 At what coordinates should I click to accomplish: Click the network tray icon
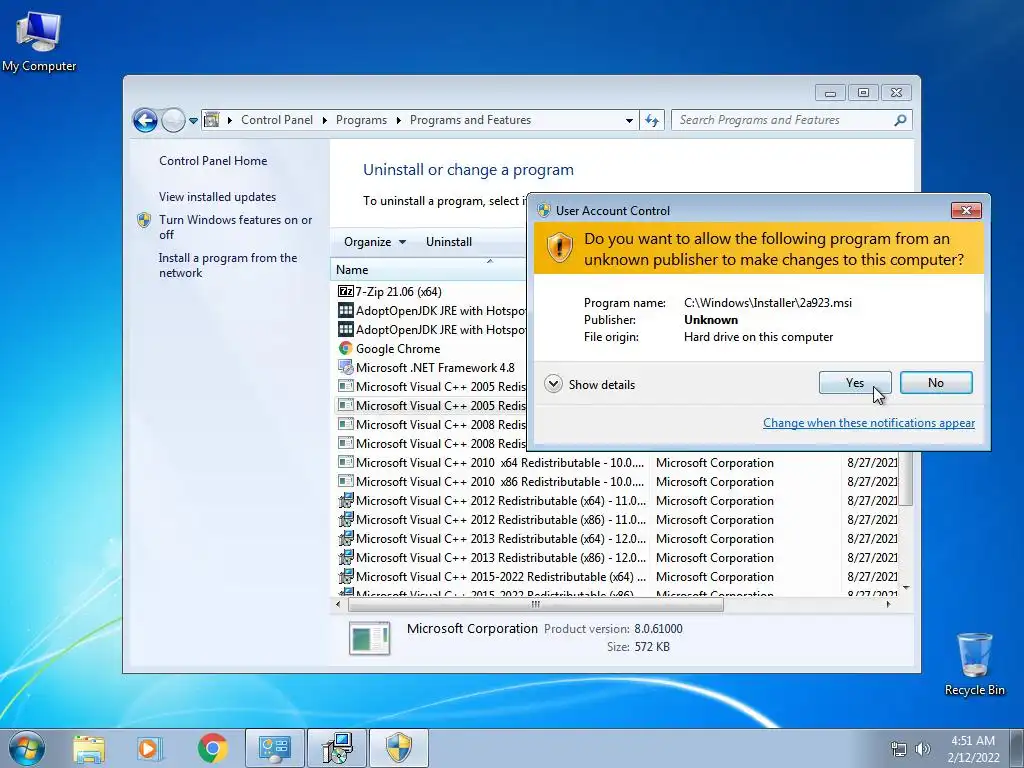pyautogui.click(x=899, y=749)
